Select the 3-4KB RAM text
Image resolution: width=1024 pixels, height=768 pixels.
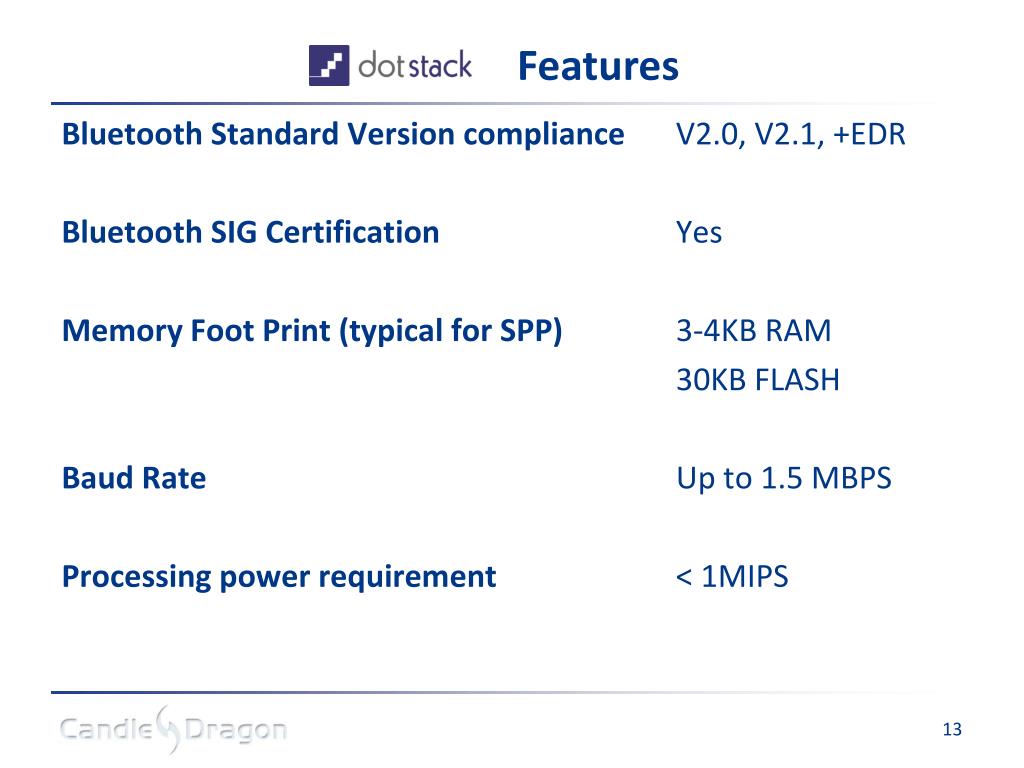pyautogui.click(x=754, y=330)
